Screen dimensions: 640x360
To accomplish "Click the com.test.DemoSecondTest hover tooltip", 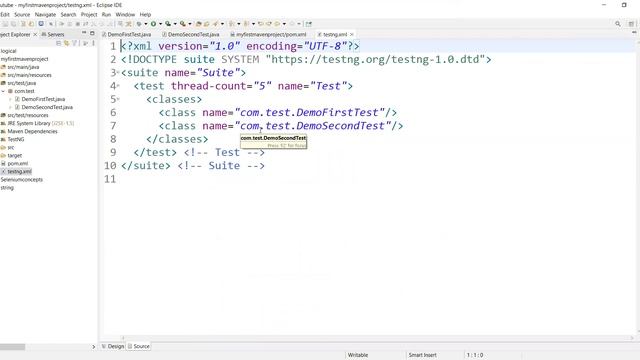I will pyautogui.click(x=273, y=141).
